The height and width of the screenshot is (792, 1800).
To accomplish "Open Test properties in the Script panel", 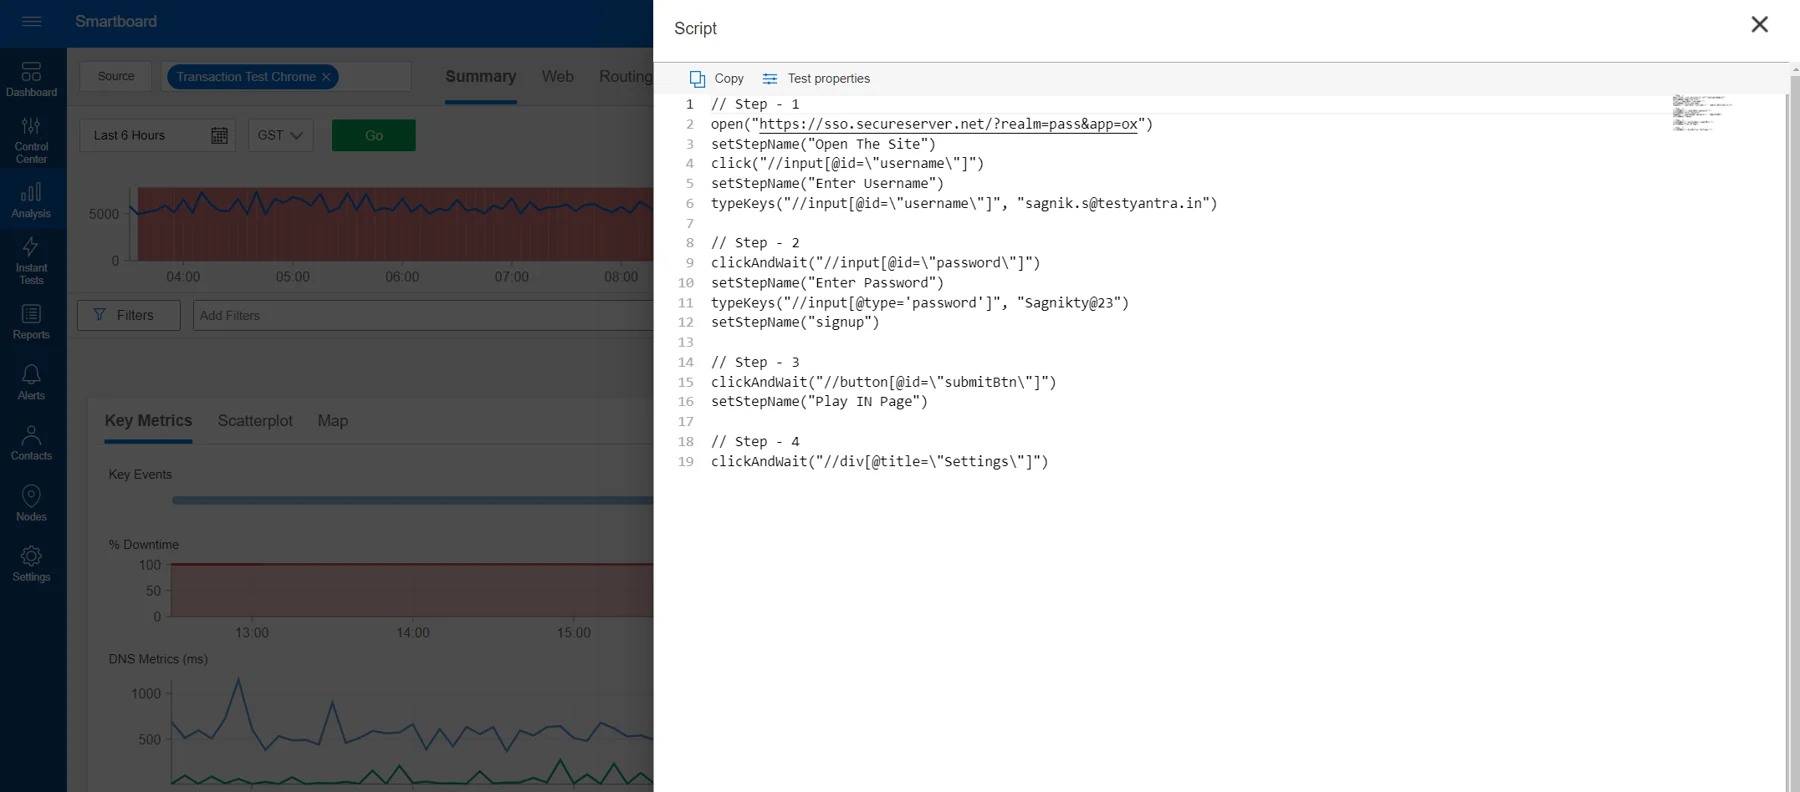I will click(816, 78).
